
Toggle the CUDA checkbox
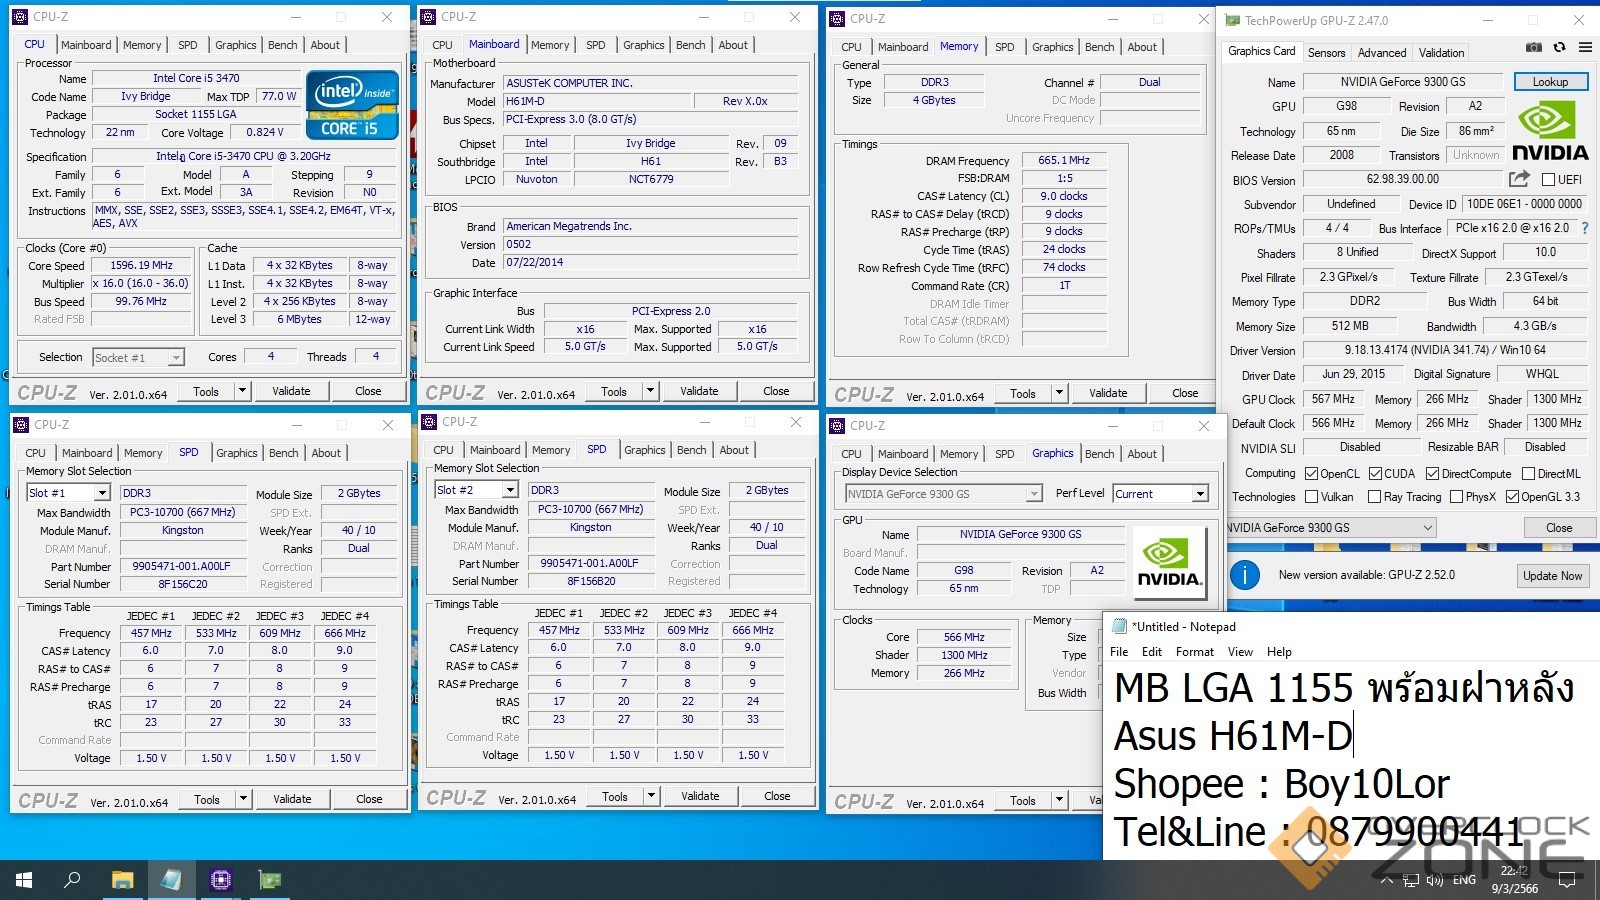point(1375,474)
